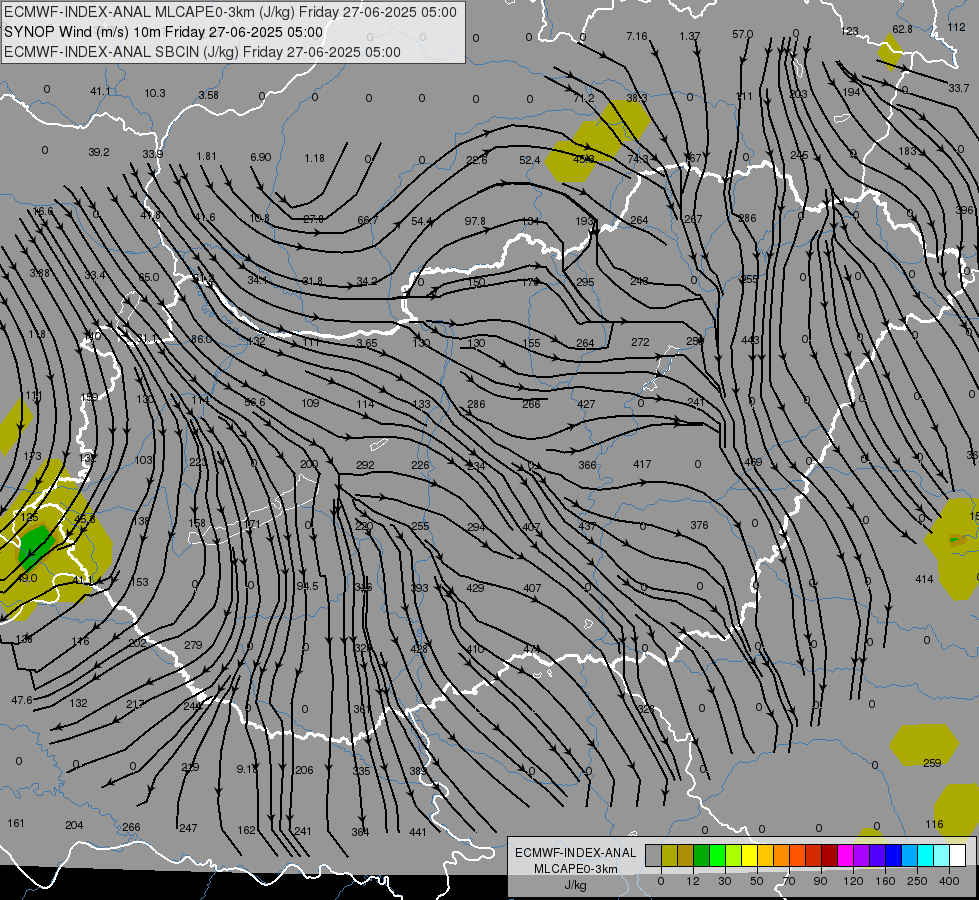979x900 pixels.
Task: Click the map value 52.4
Action: coord(529,161)
